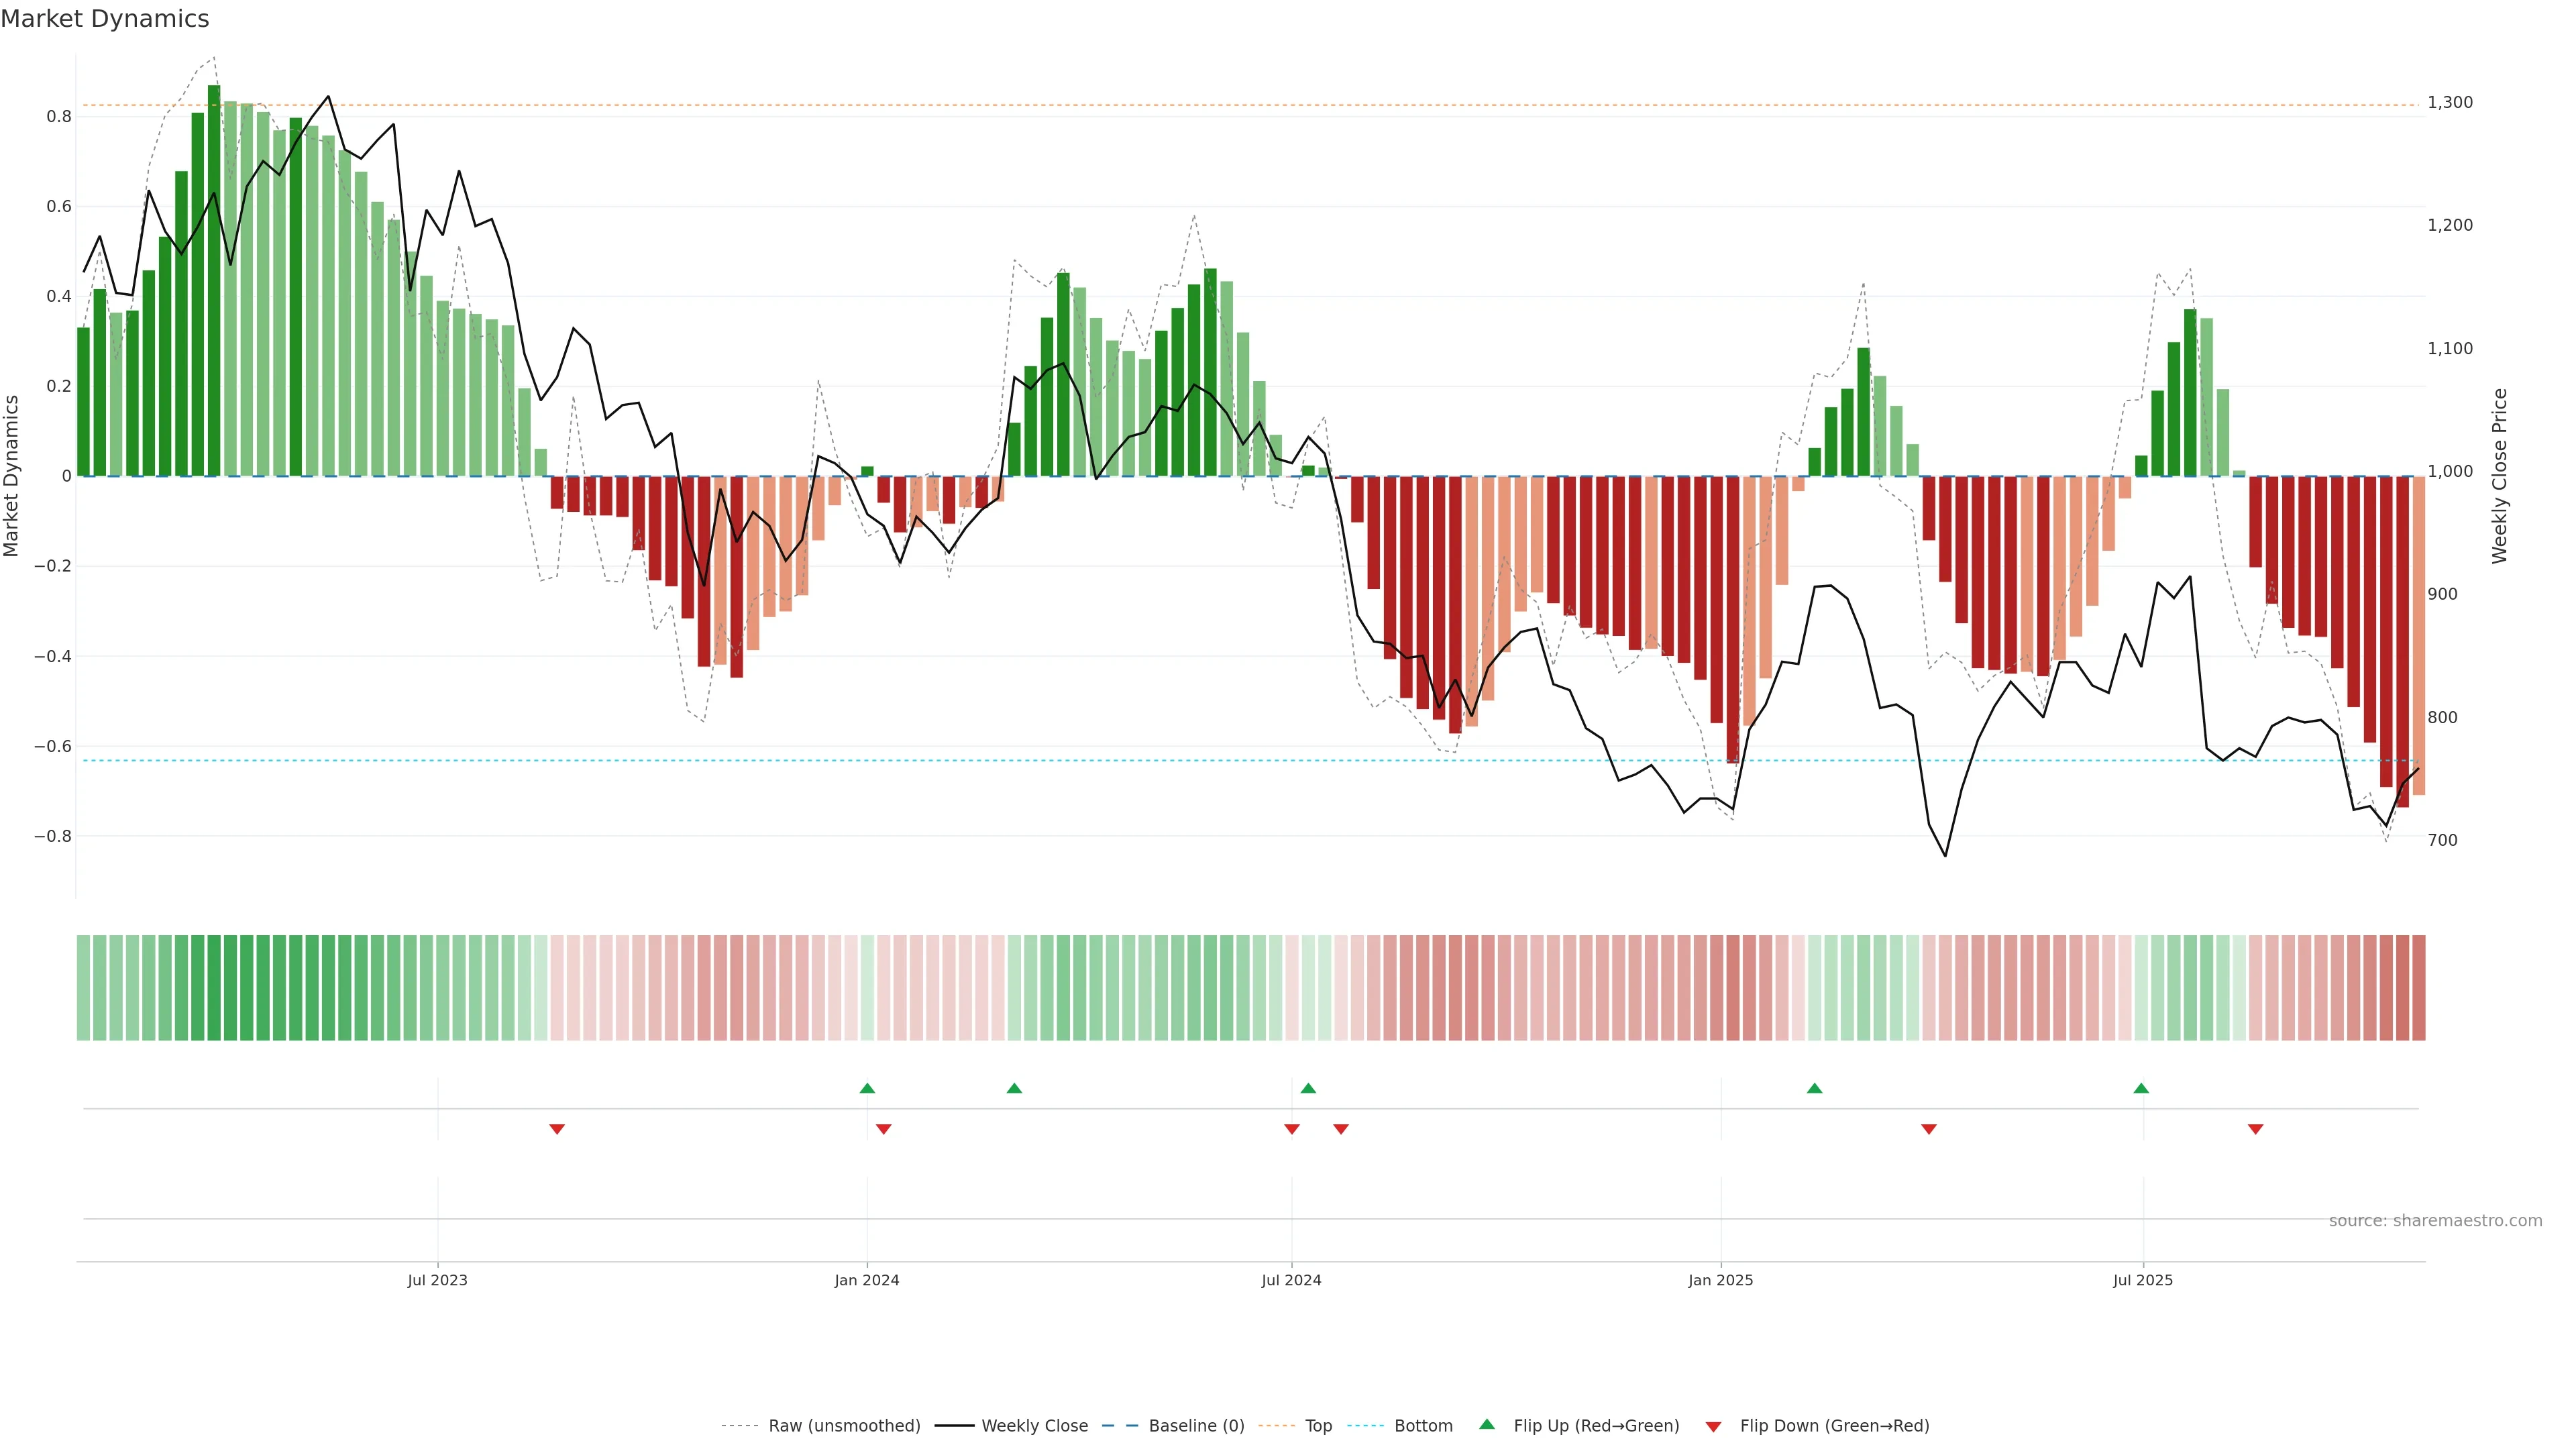The height and width of the screenshot is (1449, 2576).
Task: Click the last red flip-down marker after Jul 2025
Action: (x=2255, y=1129)
